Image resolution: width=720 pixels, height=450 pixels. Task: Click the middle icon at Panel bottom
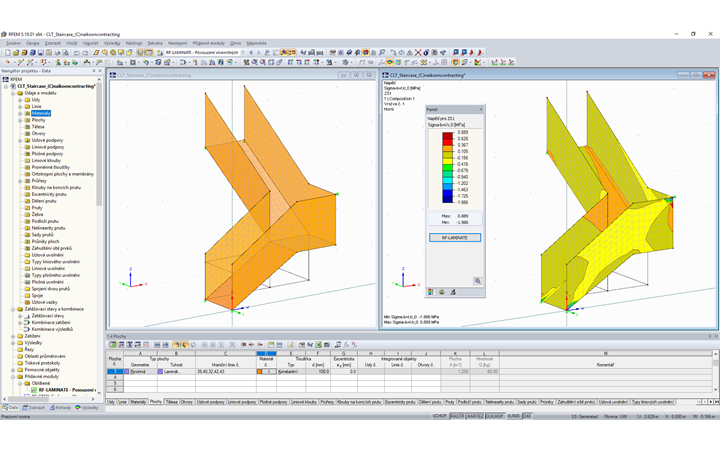[442, 292]
